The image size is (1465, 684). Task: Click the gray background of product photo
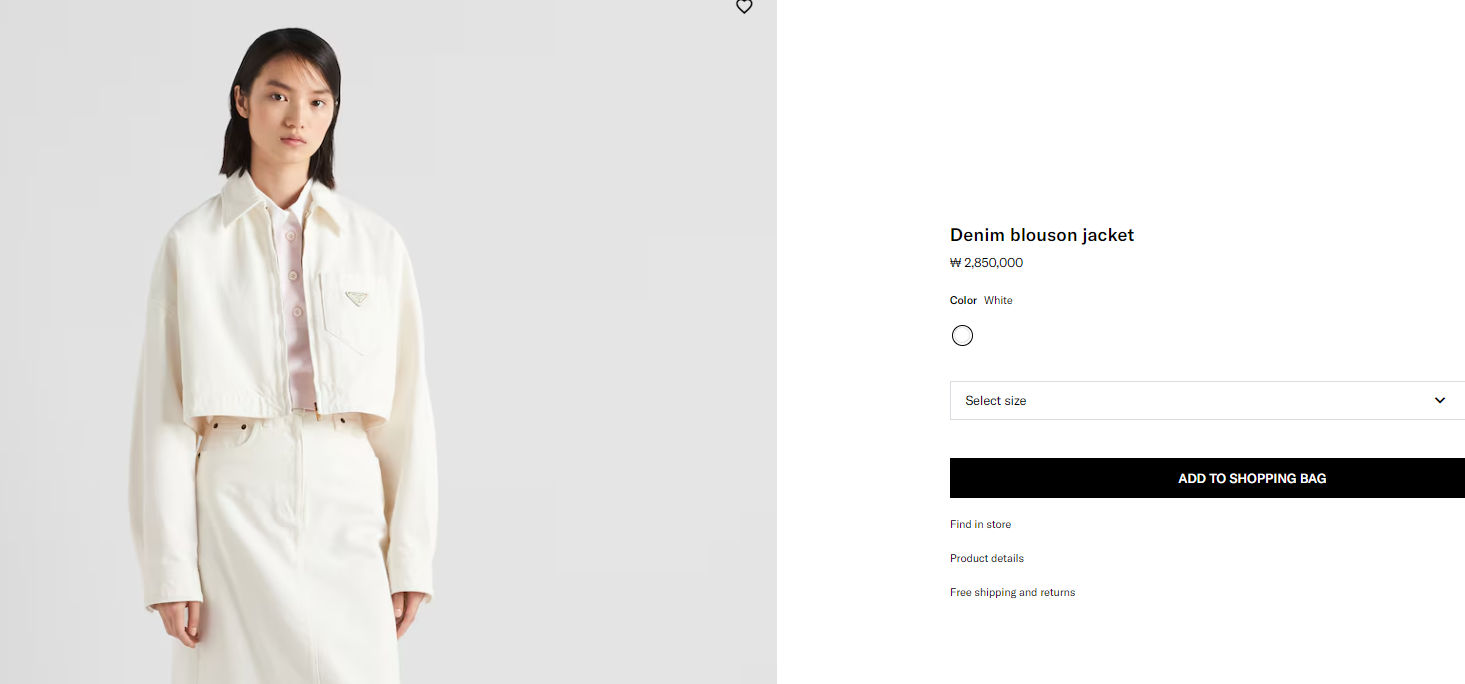click(600, 300)
